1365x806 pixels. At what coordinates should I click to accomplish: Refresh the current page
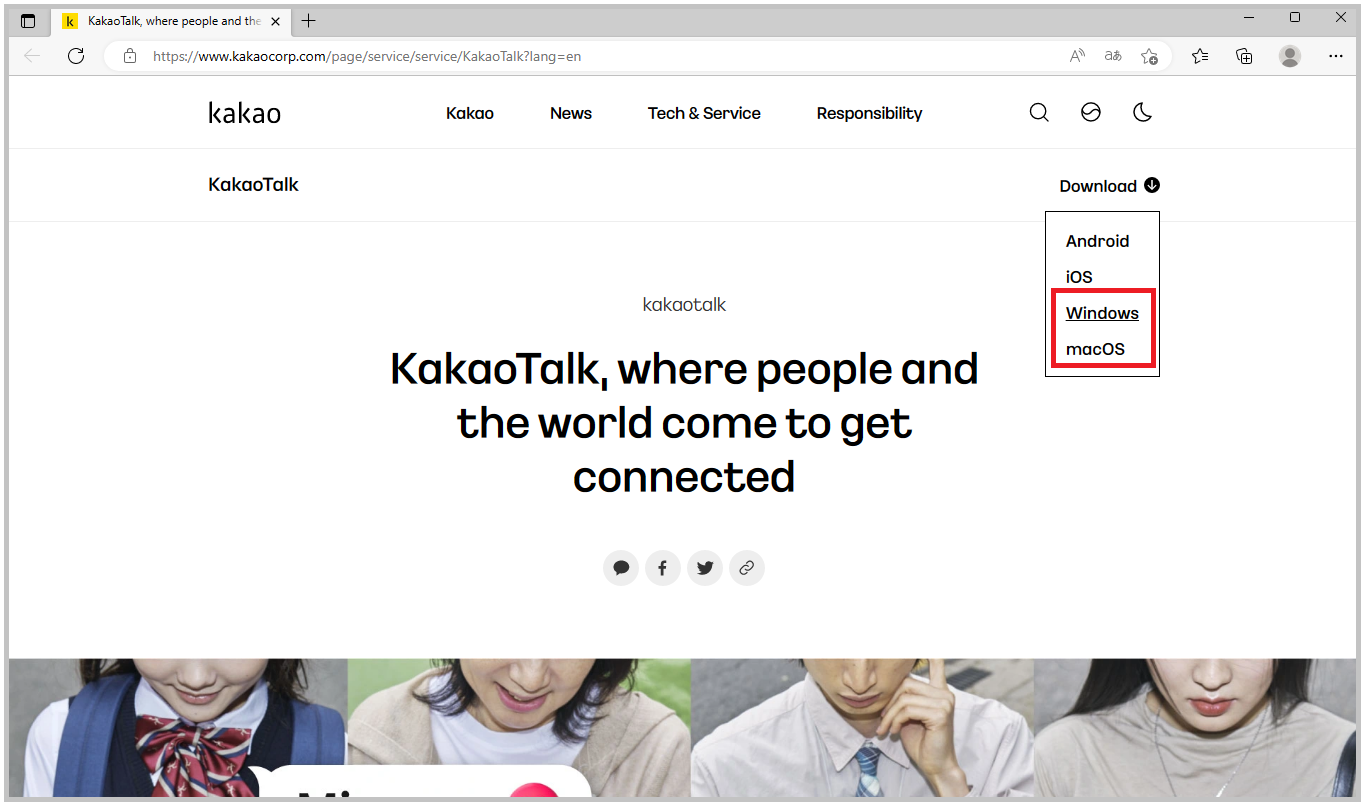click(76, 56)
